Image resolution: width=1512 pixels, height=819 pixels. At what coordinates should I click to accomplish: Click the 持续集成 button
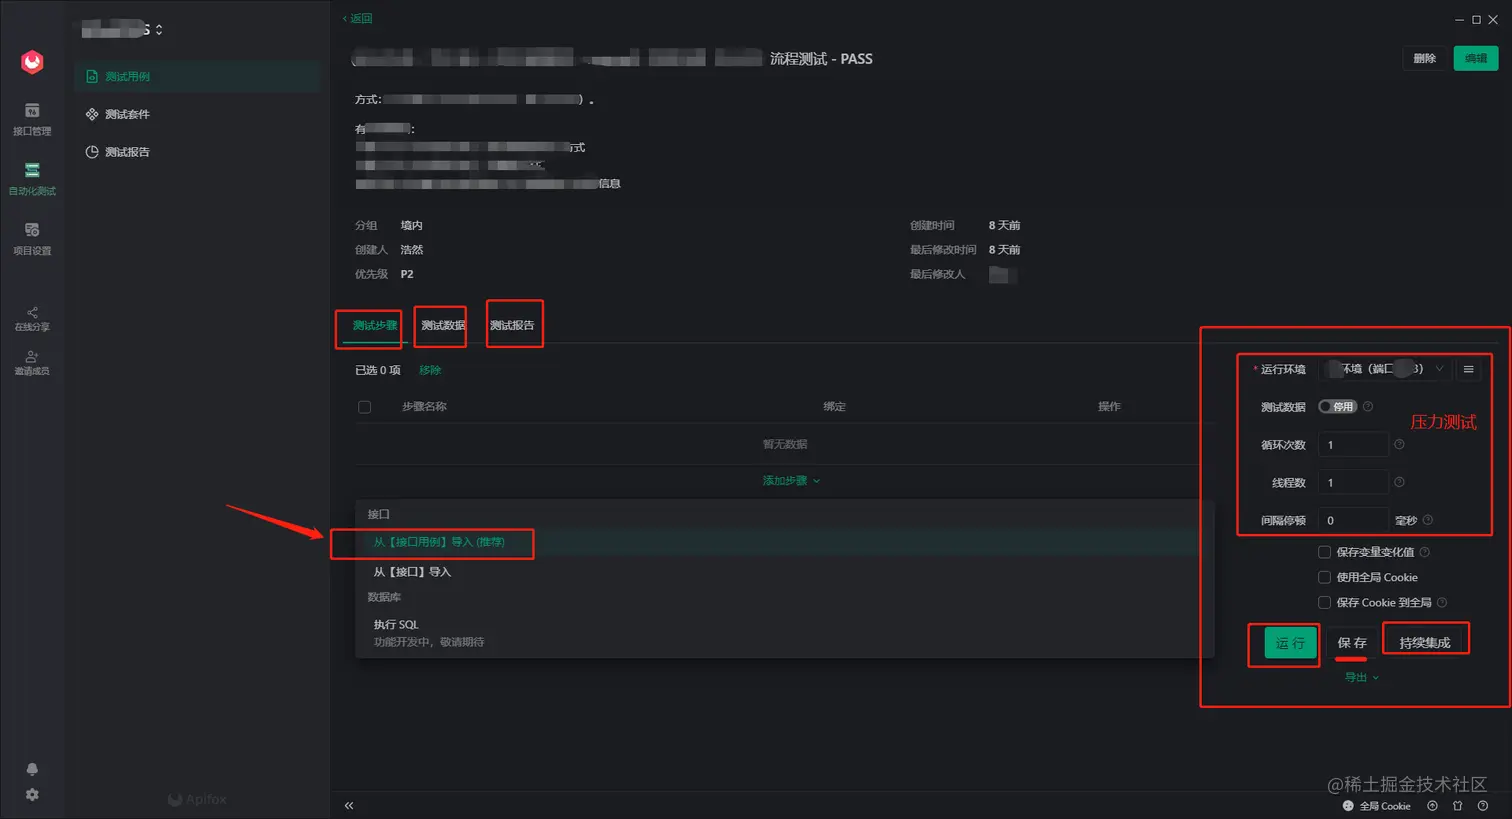point(1425,643)
